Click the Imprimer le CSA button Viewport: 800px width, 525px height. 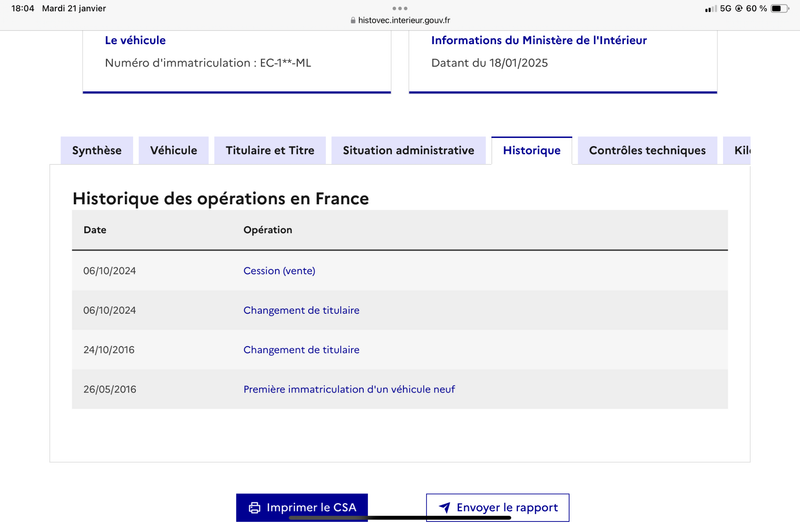click(x=302, y=508)
